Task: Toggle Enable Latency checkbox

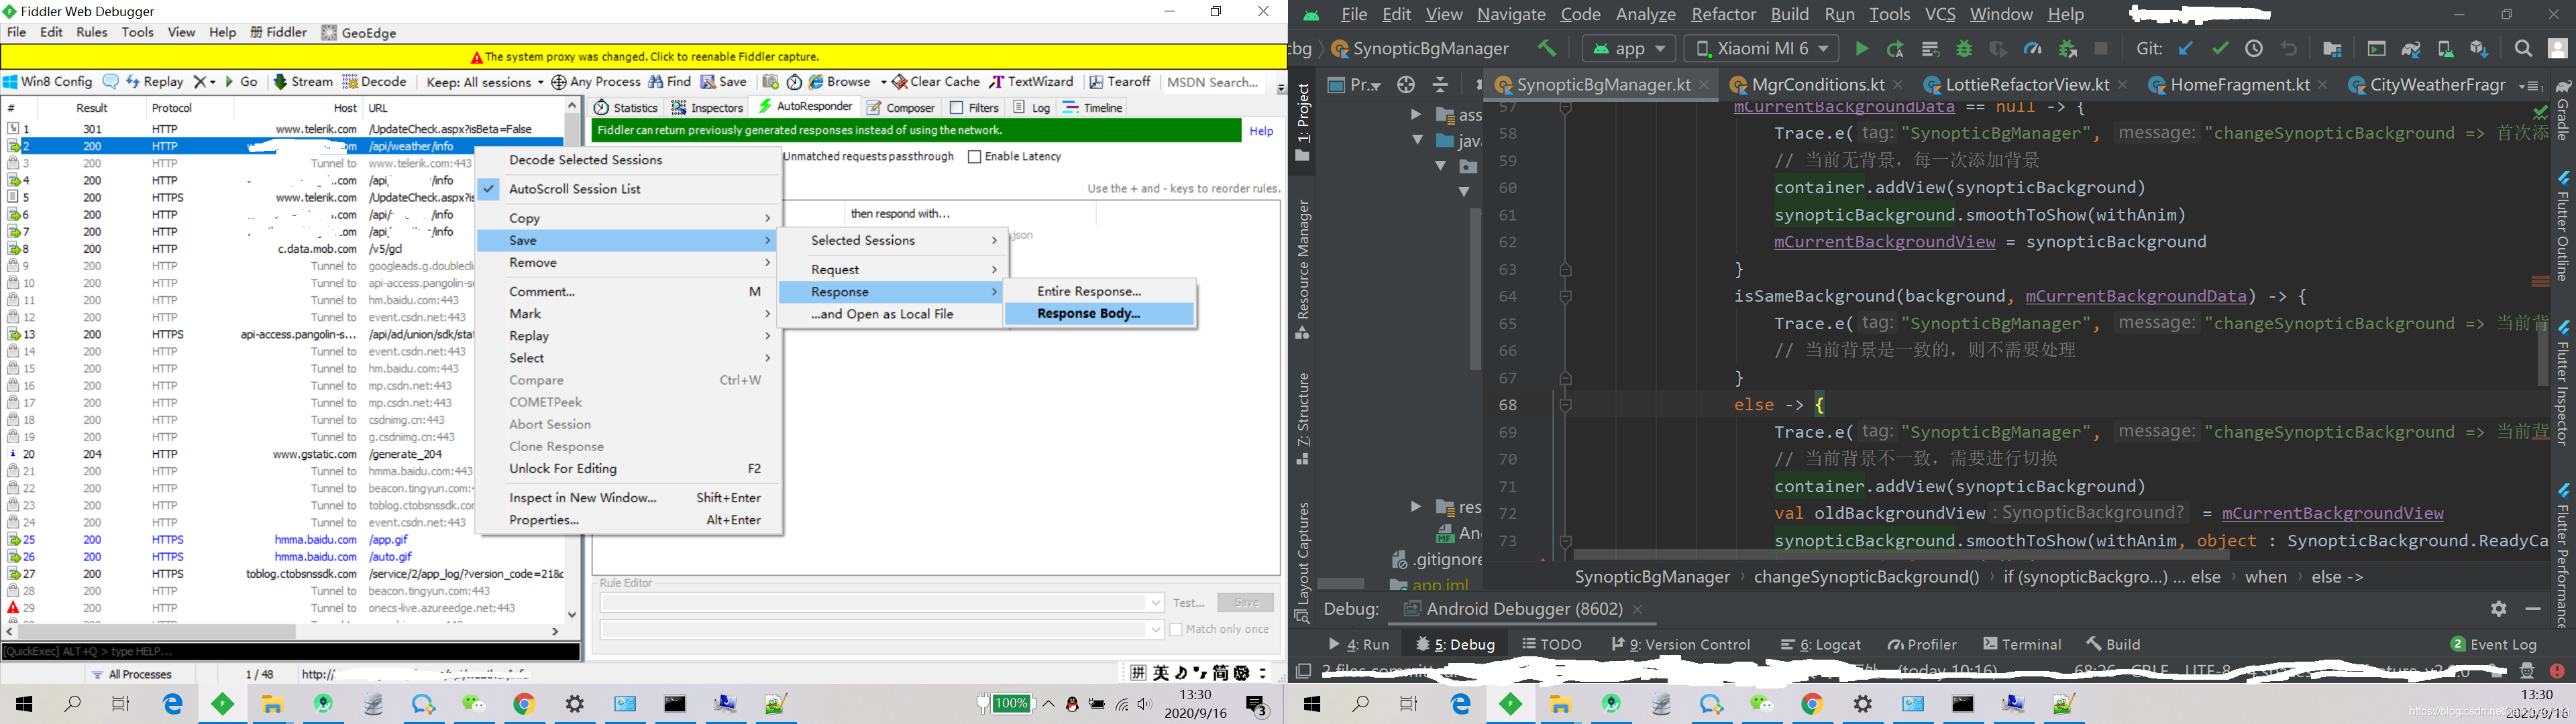Action: [974, 157]
